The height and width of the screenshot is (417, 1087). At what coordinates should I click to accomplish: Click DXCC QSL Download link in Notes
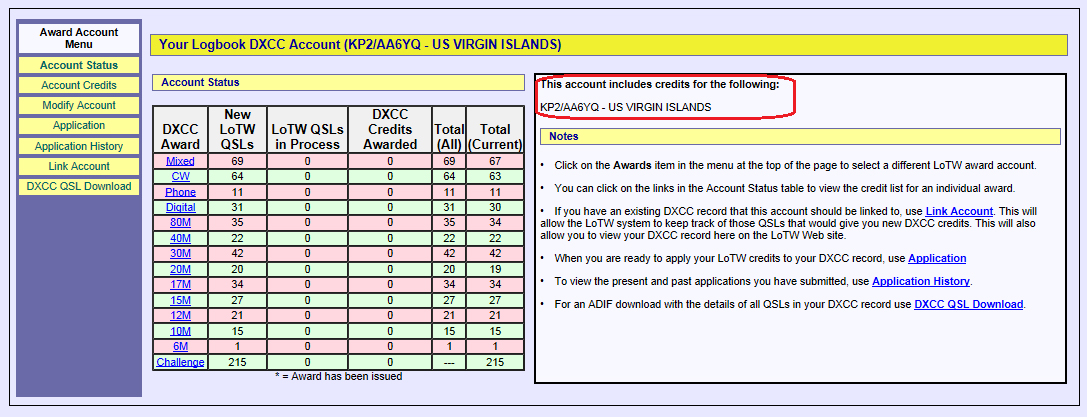968,304
